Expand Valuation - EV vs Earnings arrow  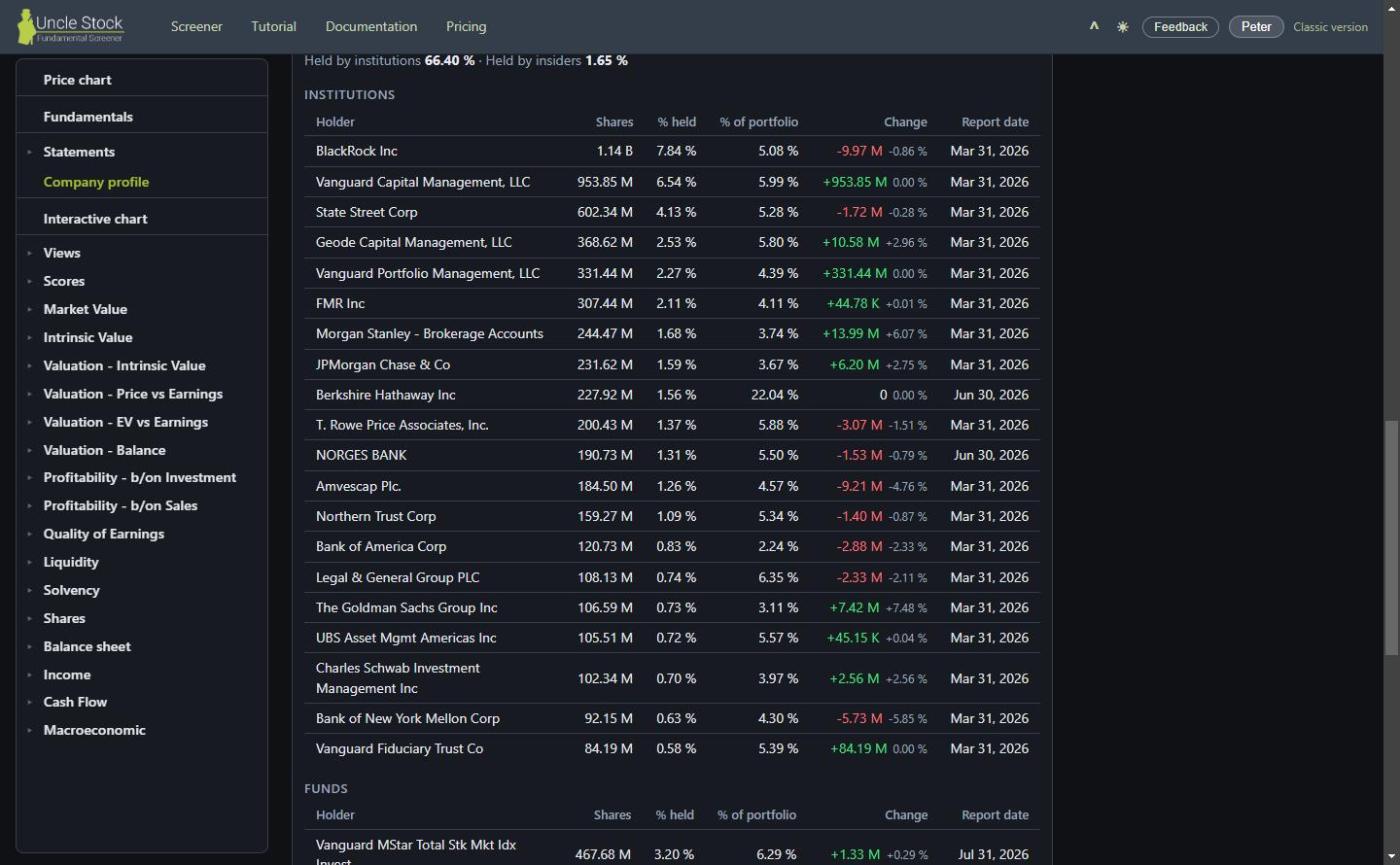(x=30, y=422)
